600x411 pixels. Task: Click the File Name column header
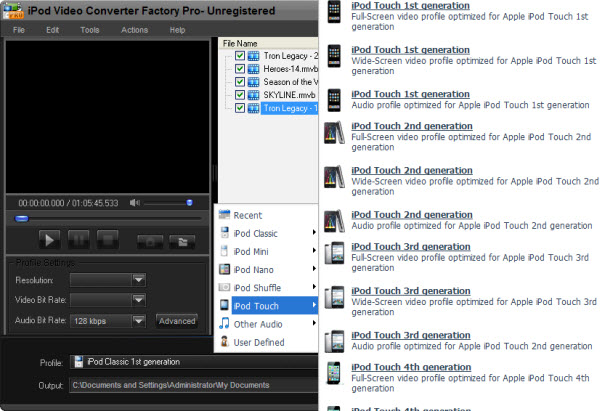(x=268, y=43)
